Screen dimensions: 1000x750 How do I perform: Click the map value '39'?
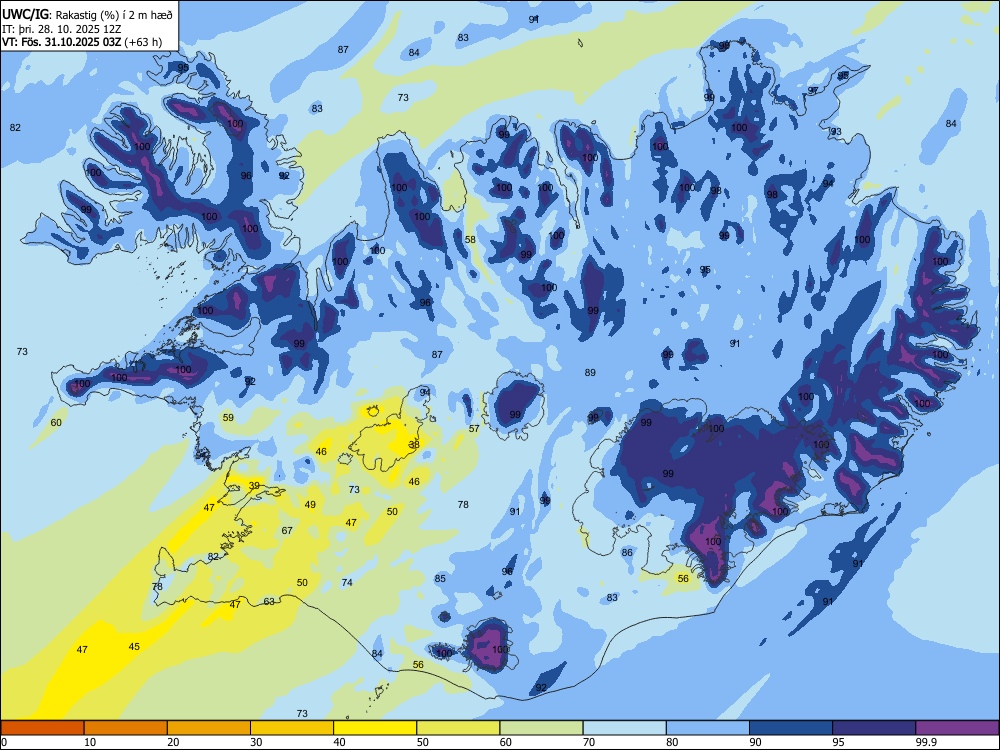coord(254,486)
